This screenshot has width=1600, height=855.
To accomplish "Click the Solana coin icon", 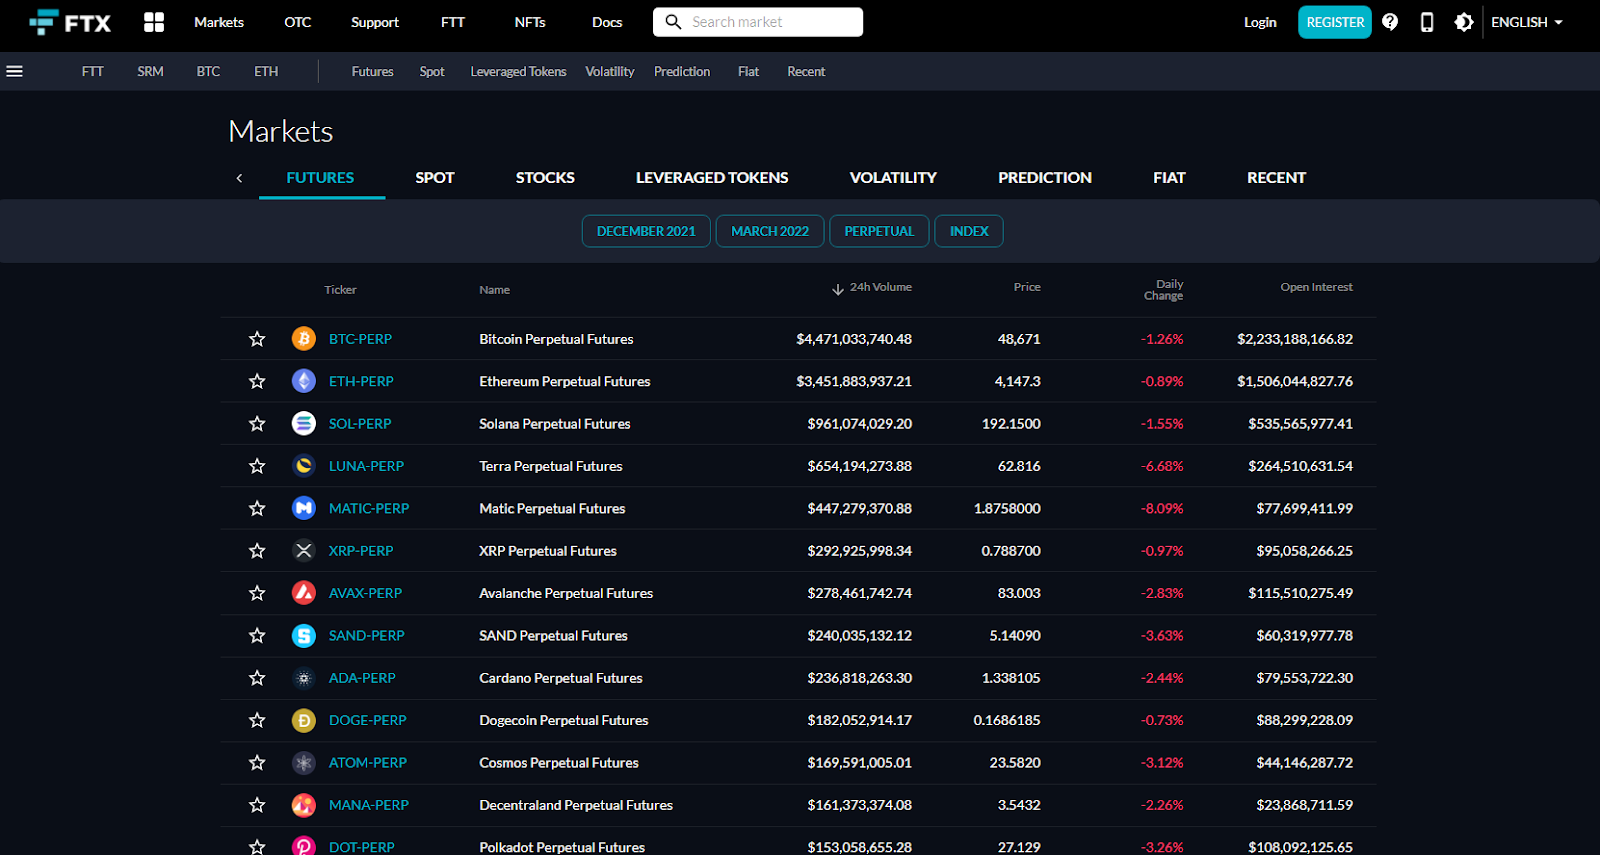I will [x=304, y=424].
